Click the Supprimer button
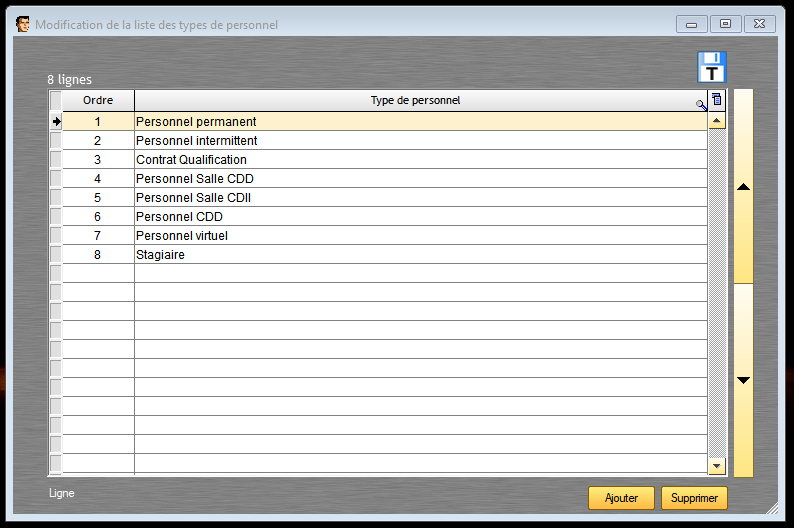 coord(694,498)
